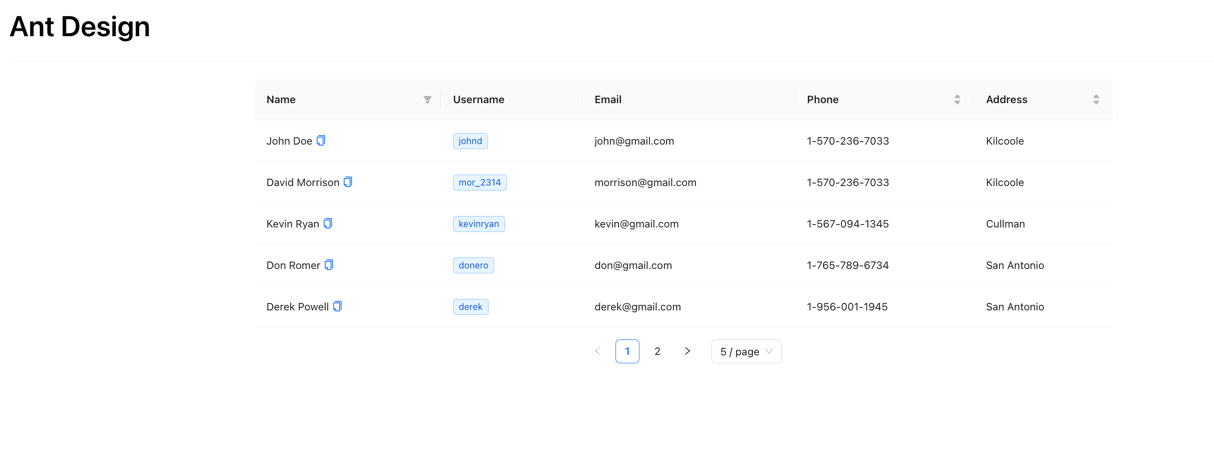Click the kevinryan username tag
Screen dimensions: 1214x449
pos(479,224)
